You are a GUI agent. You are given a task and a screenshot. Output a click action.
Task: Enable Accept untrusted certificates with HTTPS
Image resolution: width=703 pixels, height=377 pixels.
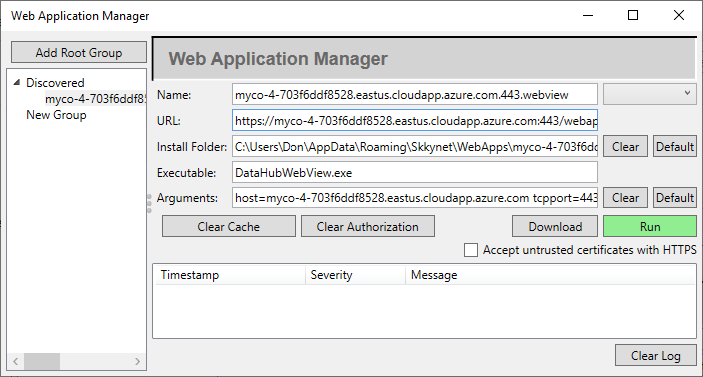point(471,250)
